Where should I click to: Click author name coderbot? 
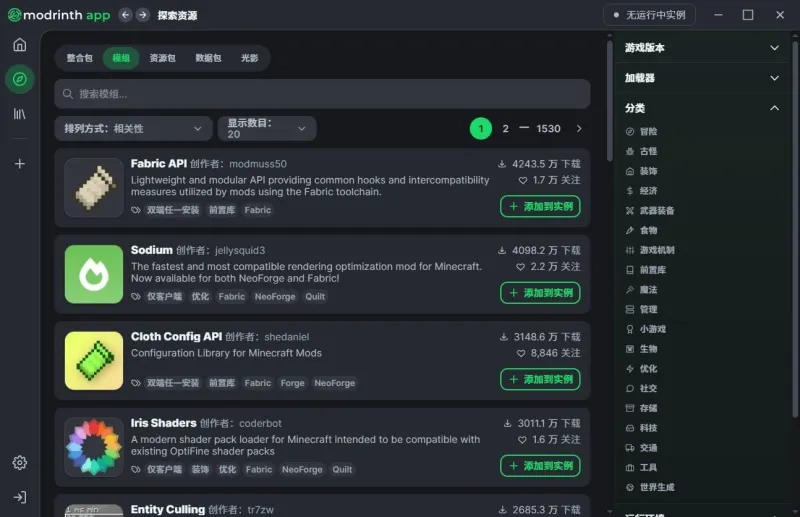[x=260, y=424]
